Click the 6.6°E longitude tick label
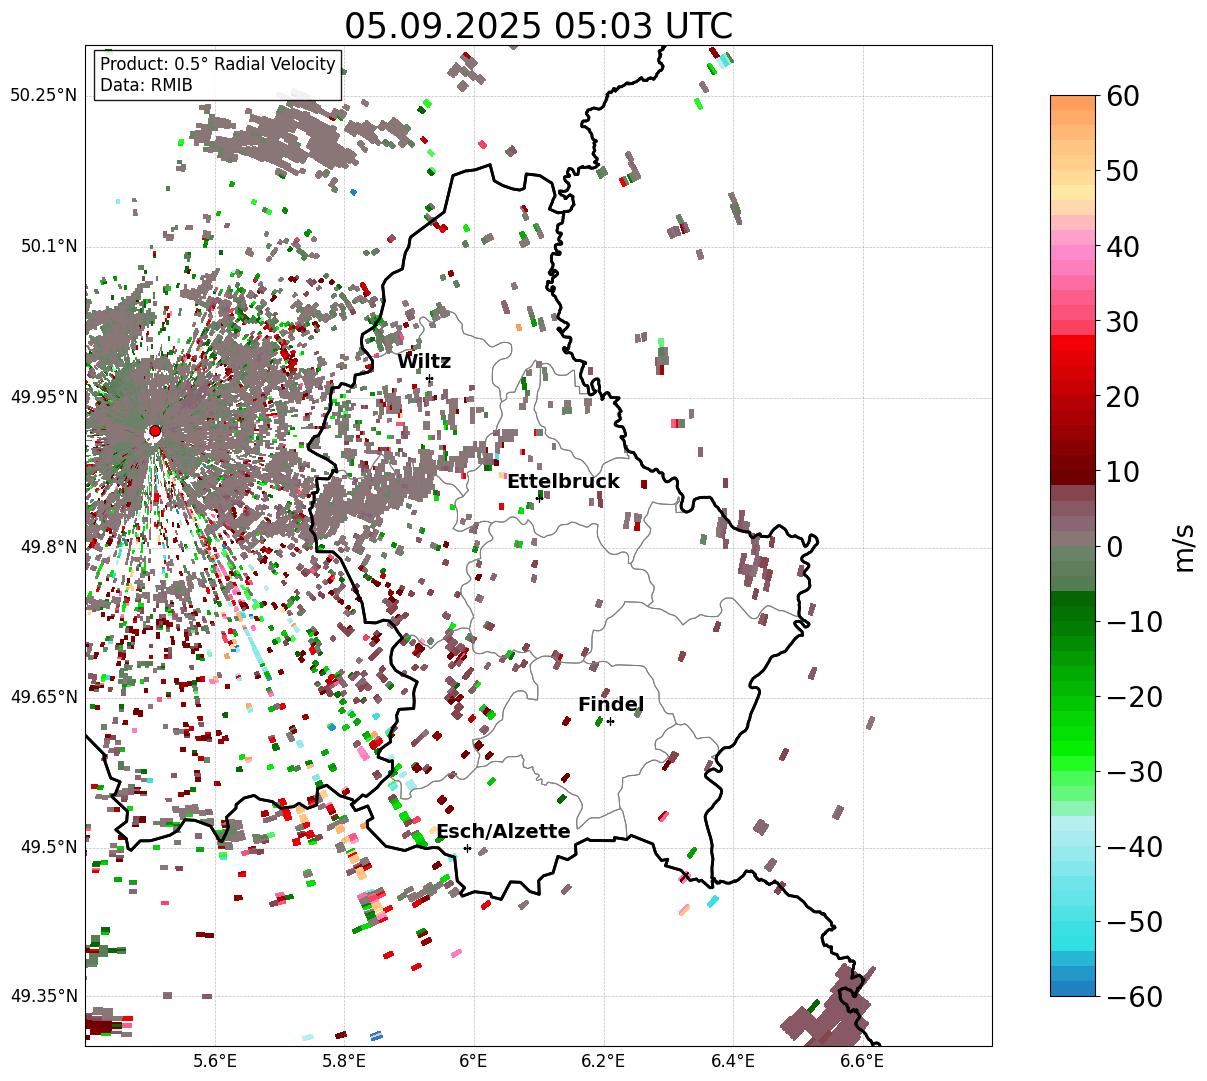The width and height of the screenshot is (1207, 1081). 862,1061
